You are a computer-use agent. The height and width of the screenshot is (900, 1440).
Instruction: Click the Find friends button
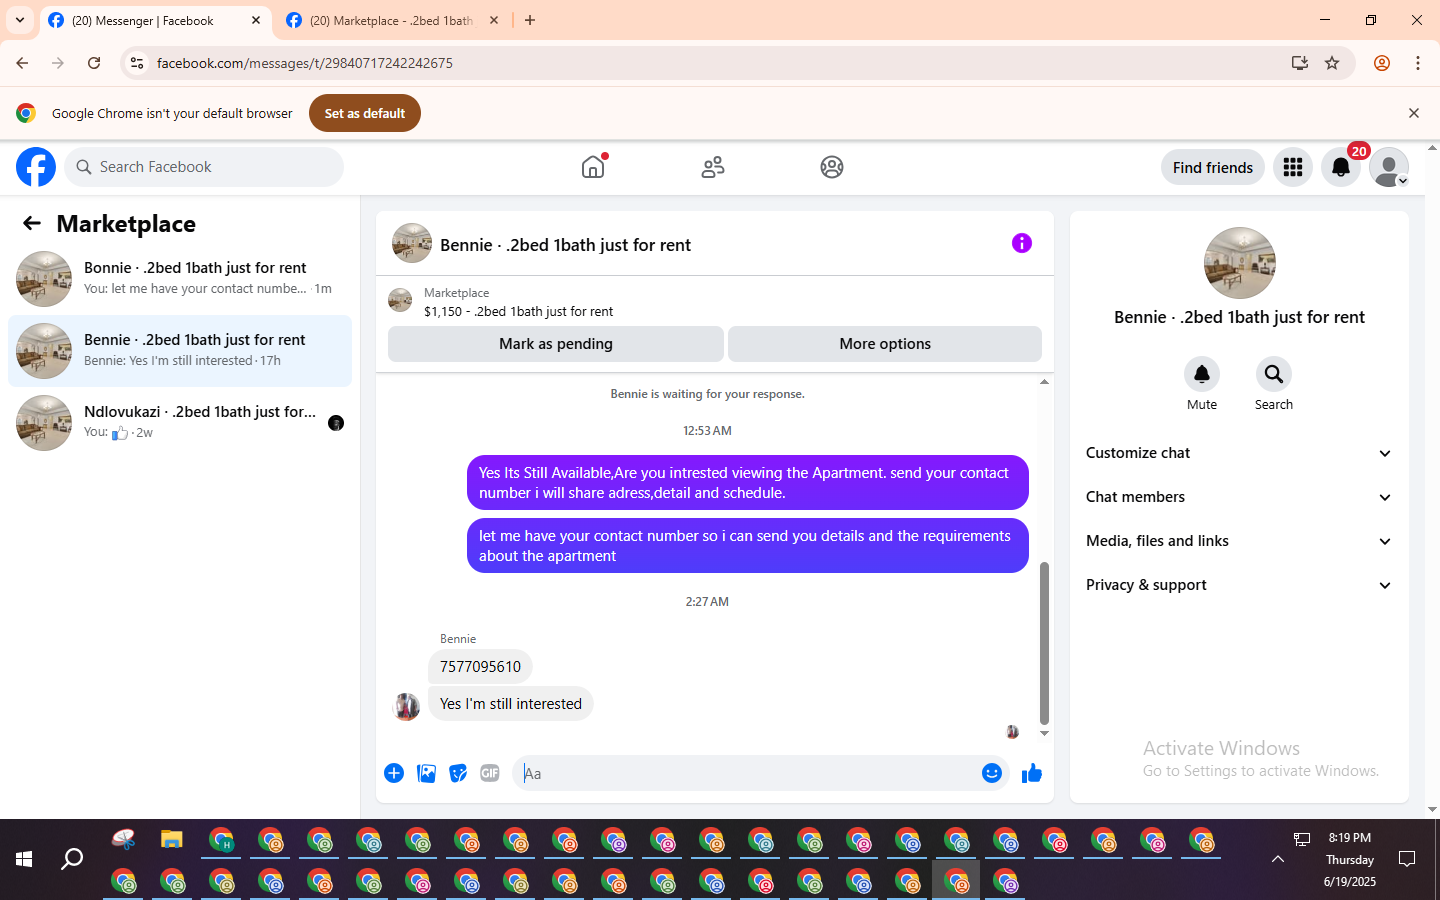coord(1213,167)
